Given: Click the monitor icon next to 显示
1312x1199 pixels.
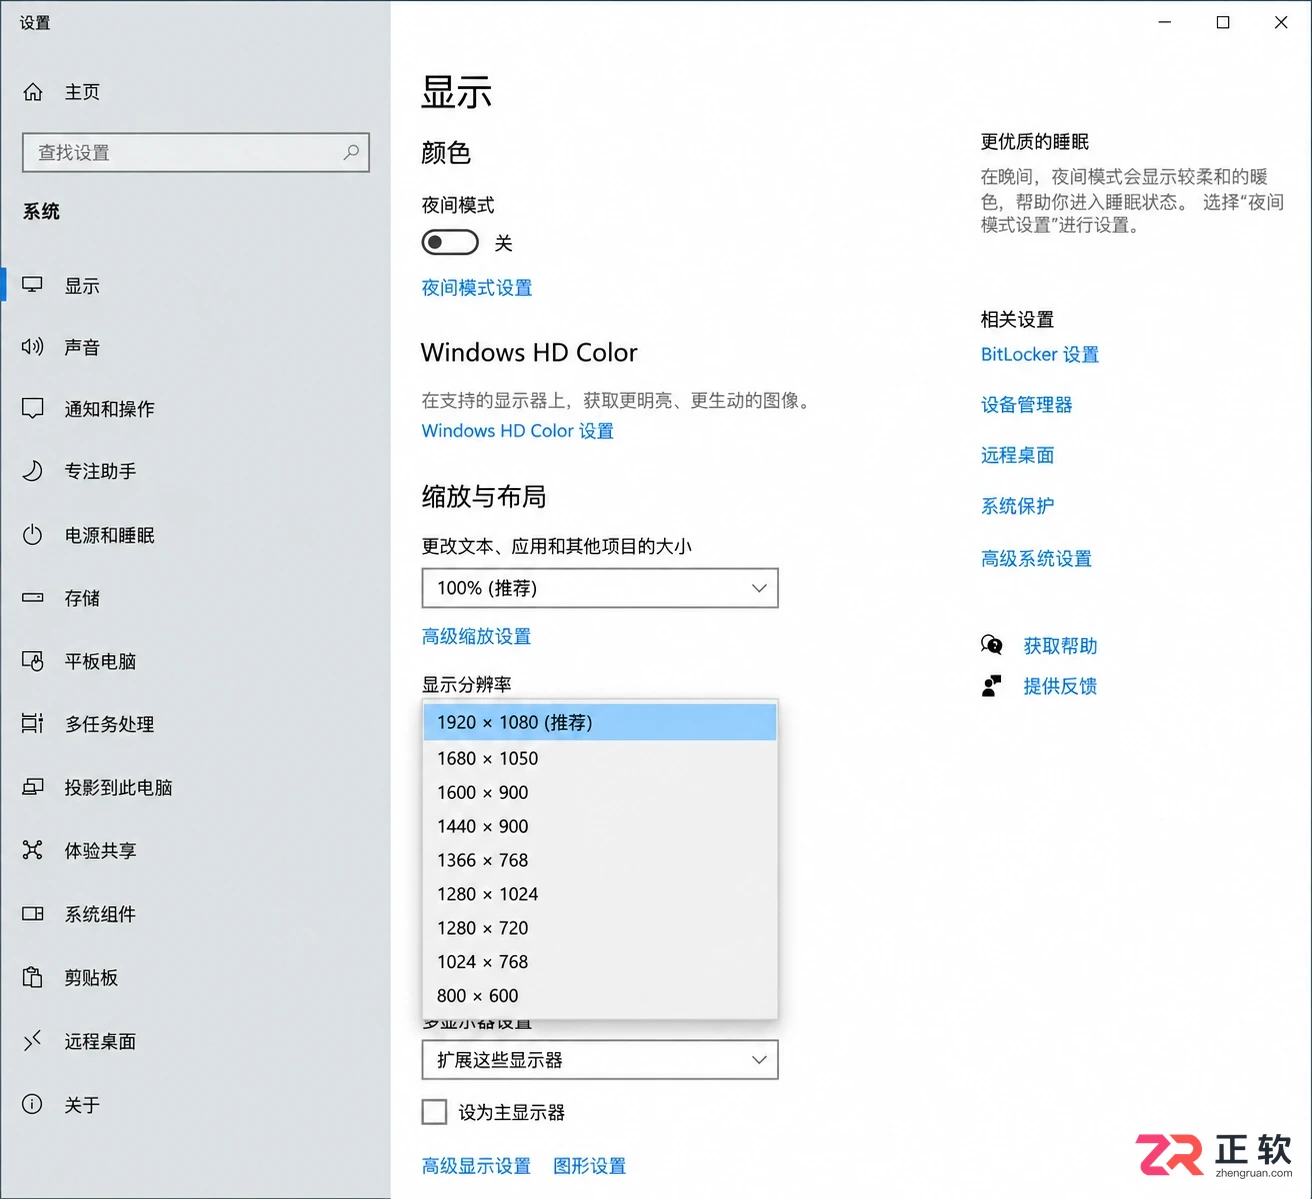Looking at the screenshot, I should coord(33,285).
